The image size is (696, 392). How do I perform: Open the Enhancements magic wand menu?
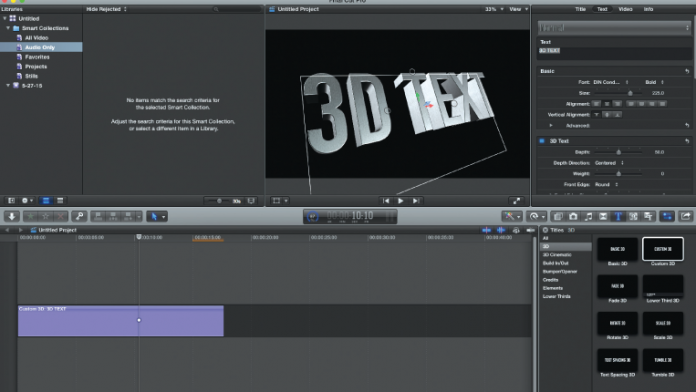512,216
